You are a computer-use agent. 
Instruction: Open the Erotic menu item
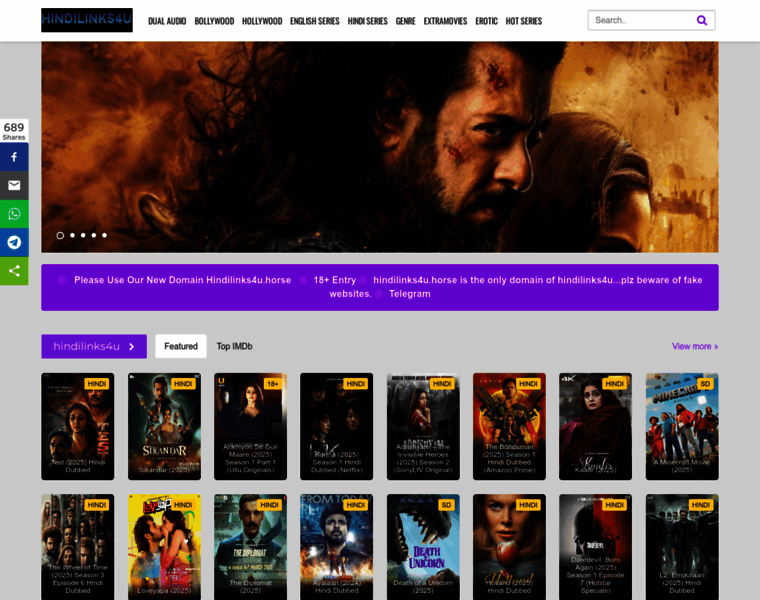point(487,21)
